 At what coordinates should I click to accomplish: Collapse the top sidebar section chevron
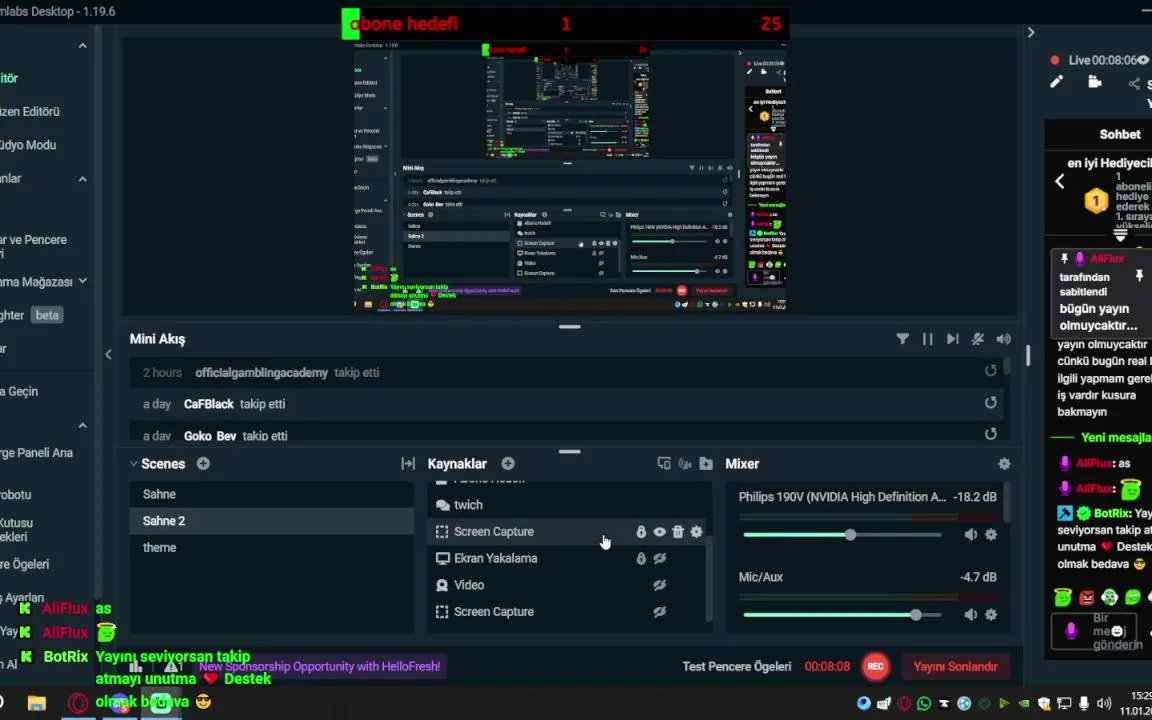tap(83, 46)
